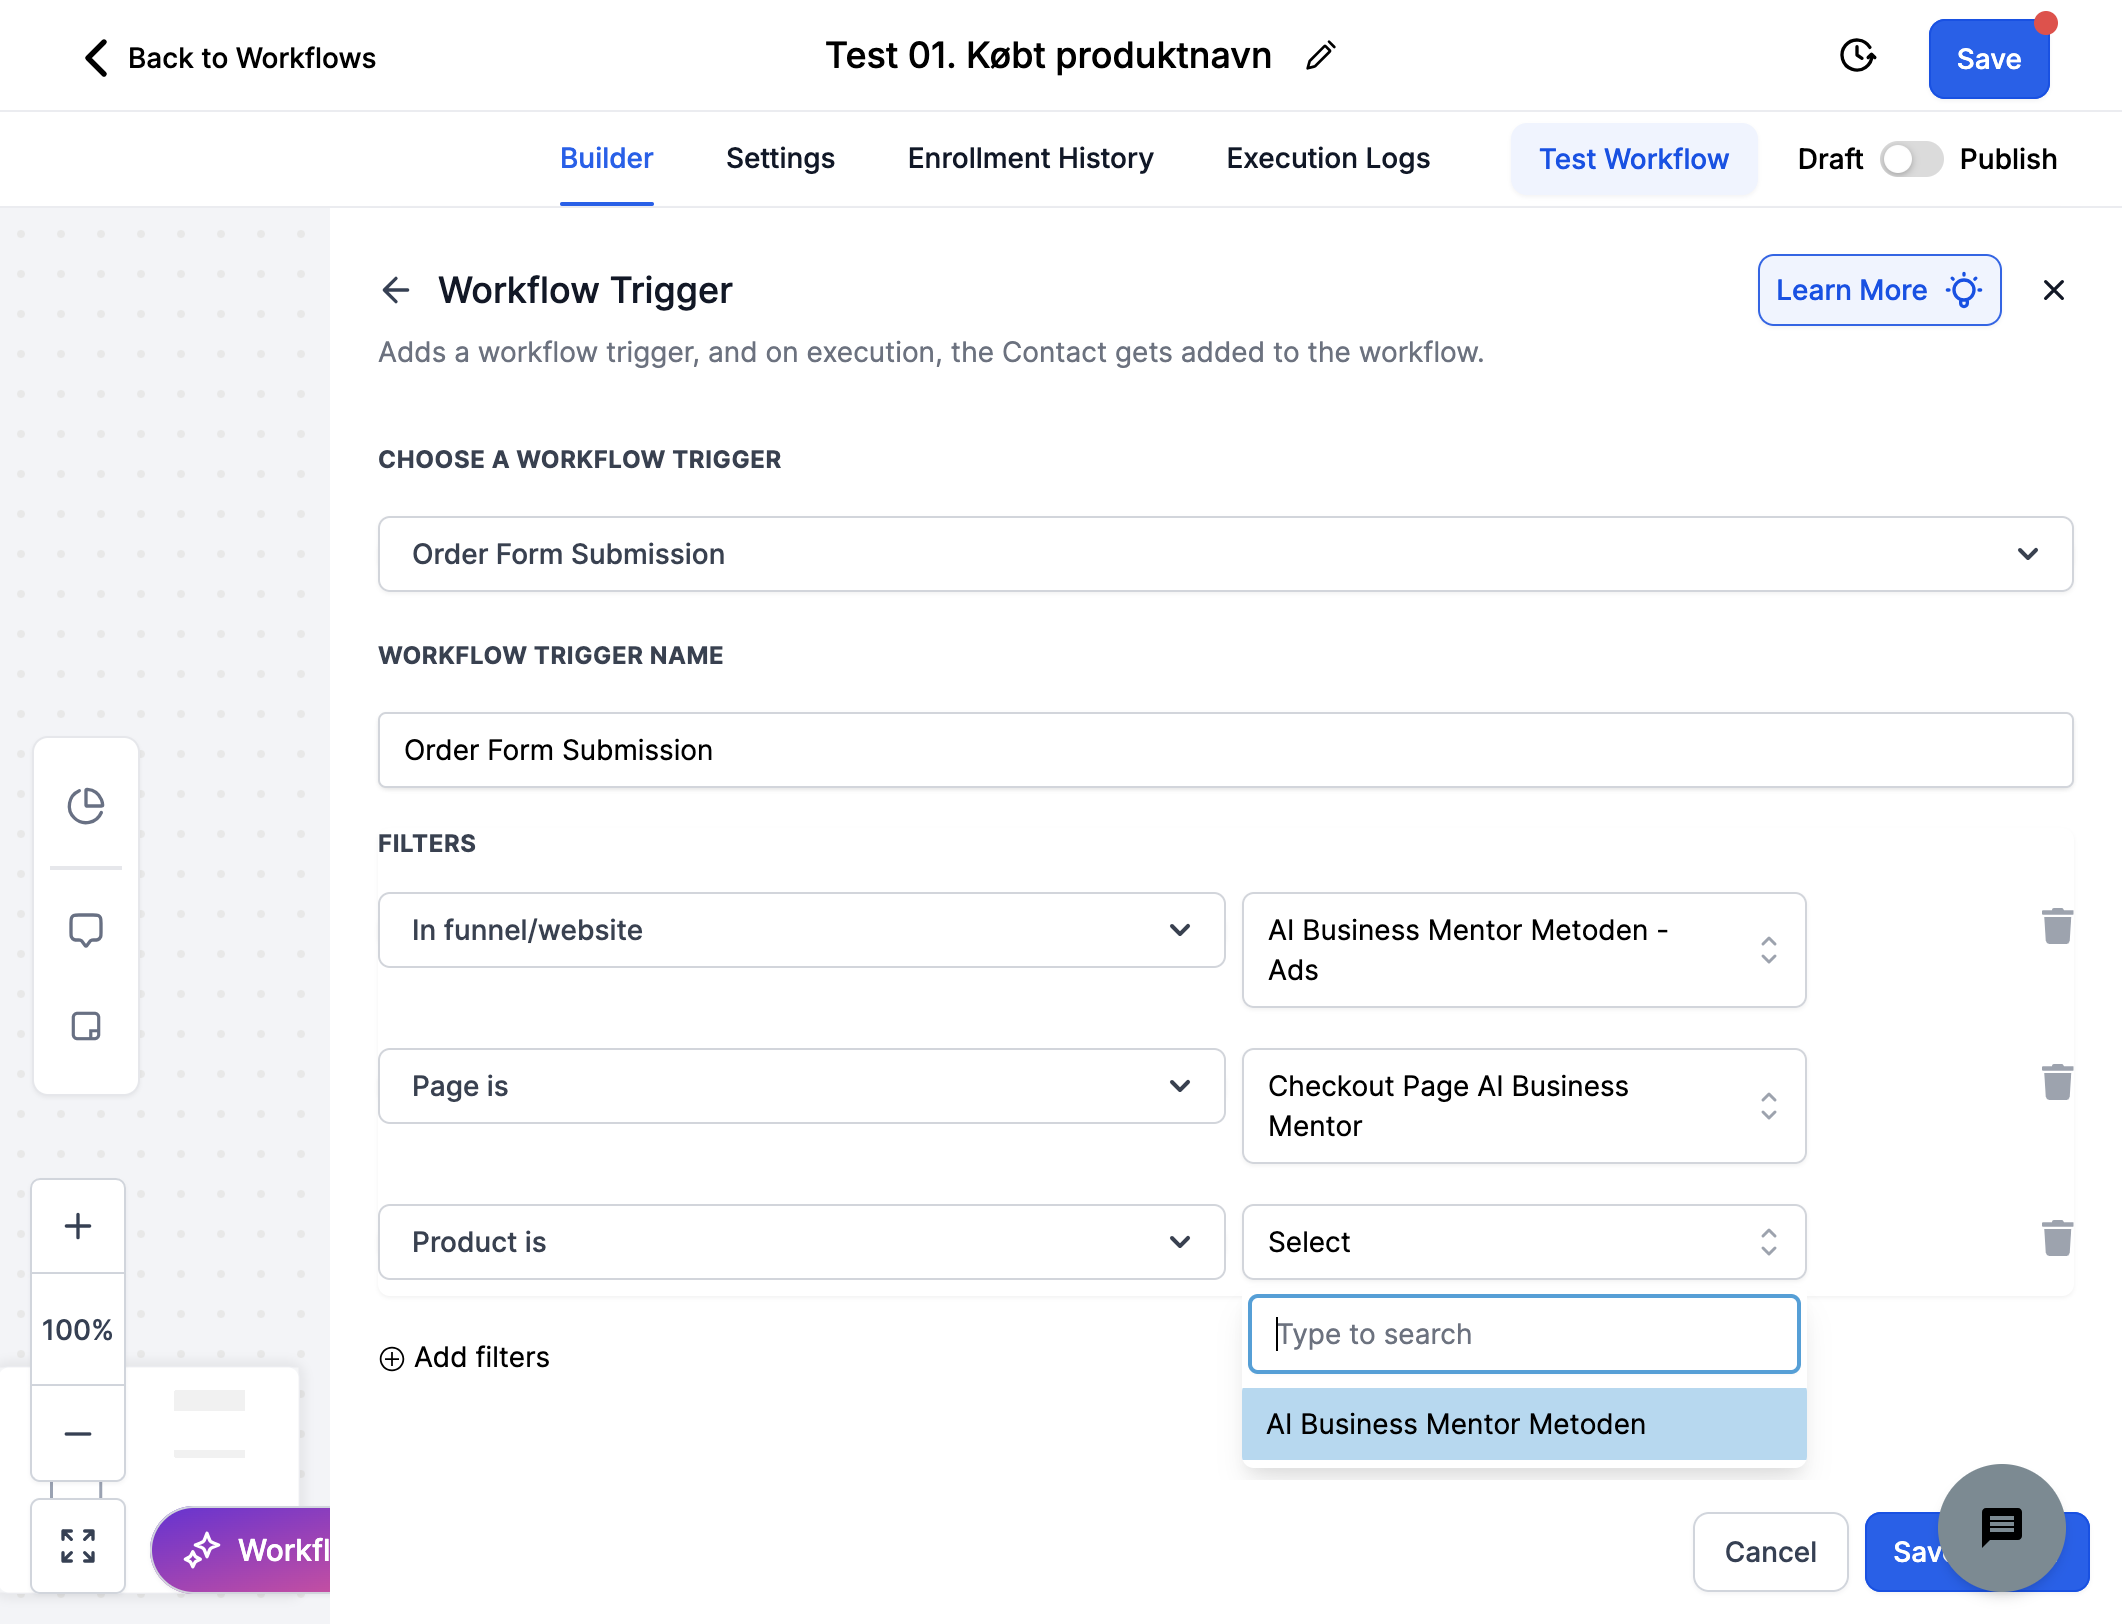2122x1624 pixels.
Task: Go back using Workflow Trigger arrow
Action: click(x=396, y=290)
